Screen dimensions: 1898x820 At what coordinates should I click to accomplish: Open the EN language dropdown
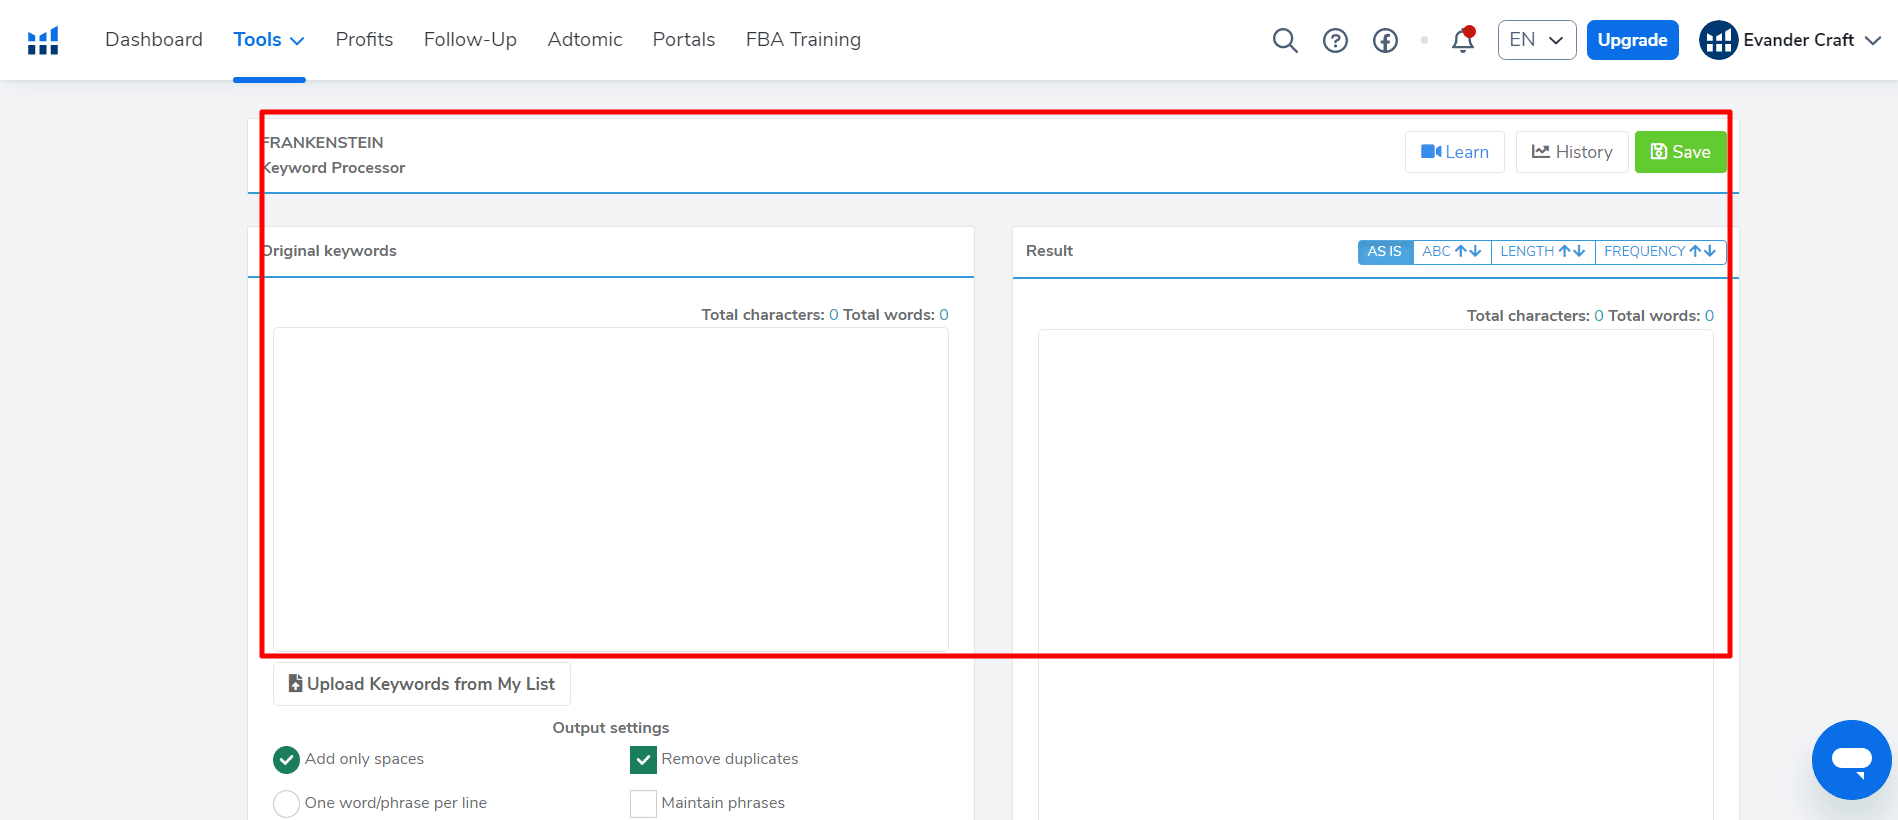(1537, 40)
